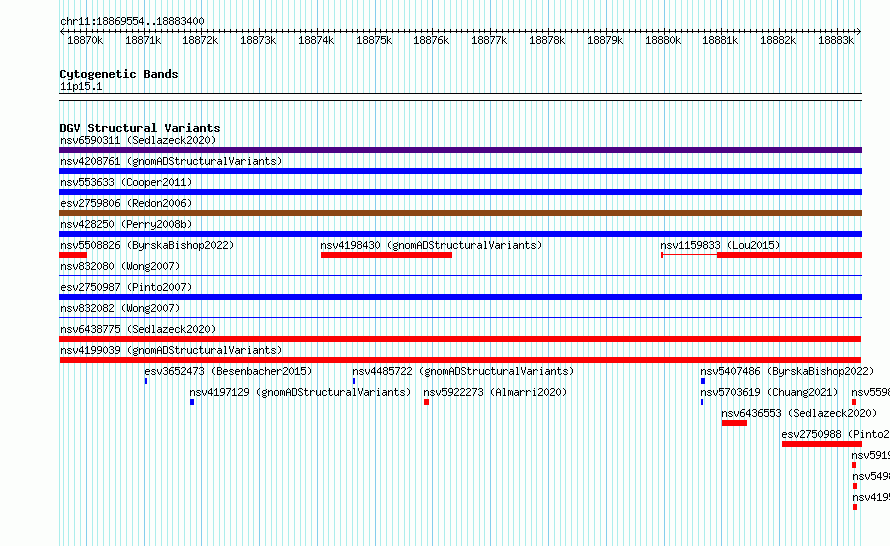Open nsv1159833 (Lou2015) variant label
Viewport: 890px width, 546px height.
pyautogui.click(x=720, y=245)
